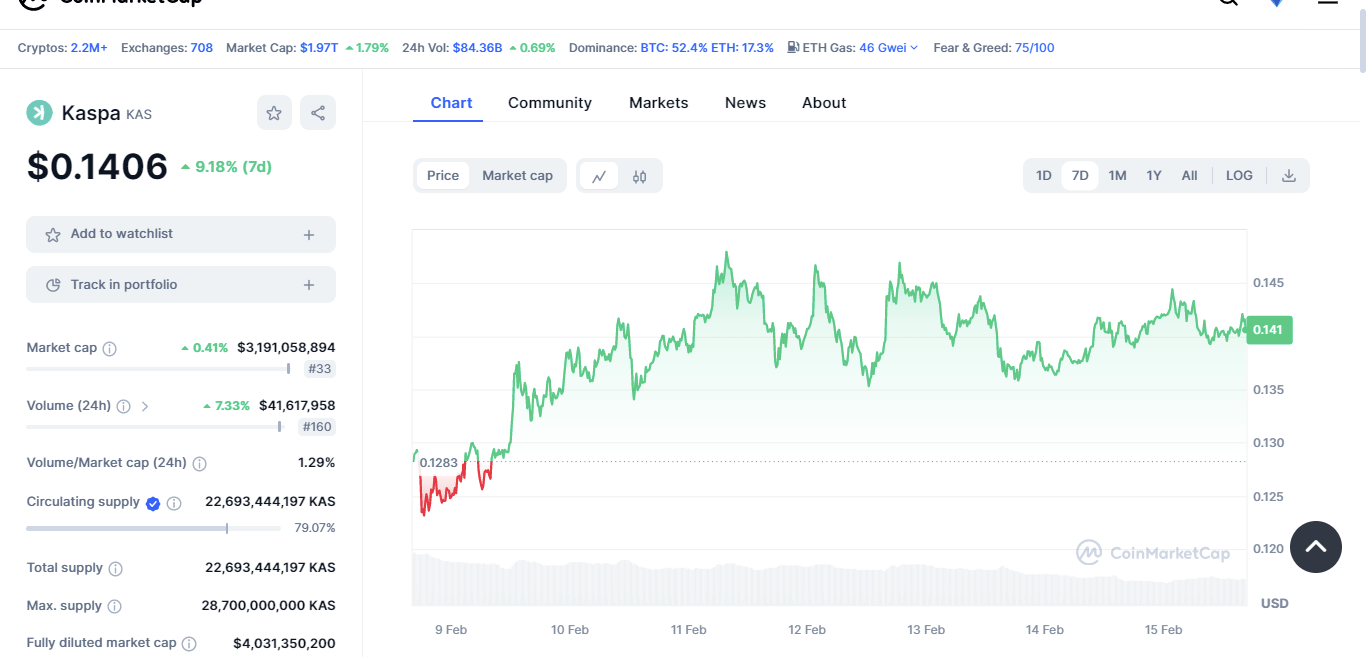Show the Market cap info tooltip icon
Screen dimensions: 1366x657
[x=110, y=349]
